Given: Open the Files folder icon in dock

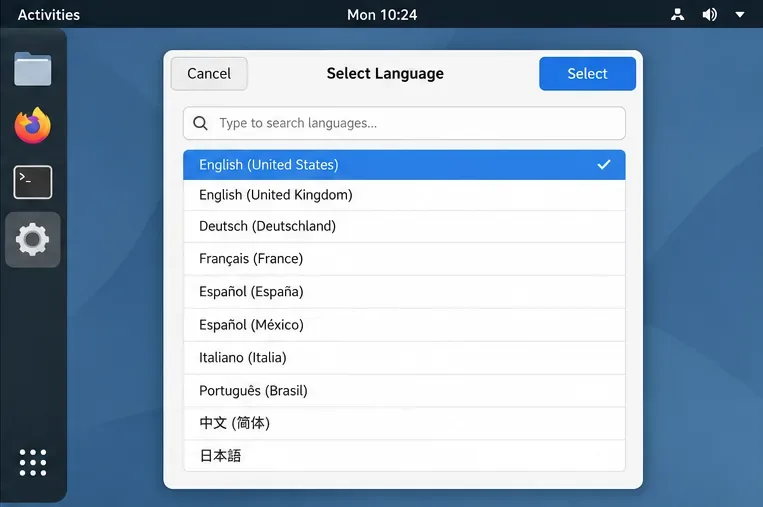Looking at the screenshot, I should point(33,69).
